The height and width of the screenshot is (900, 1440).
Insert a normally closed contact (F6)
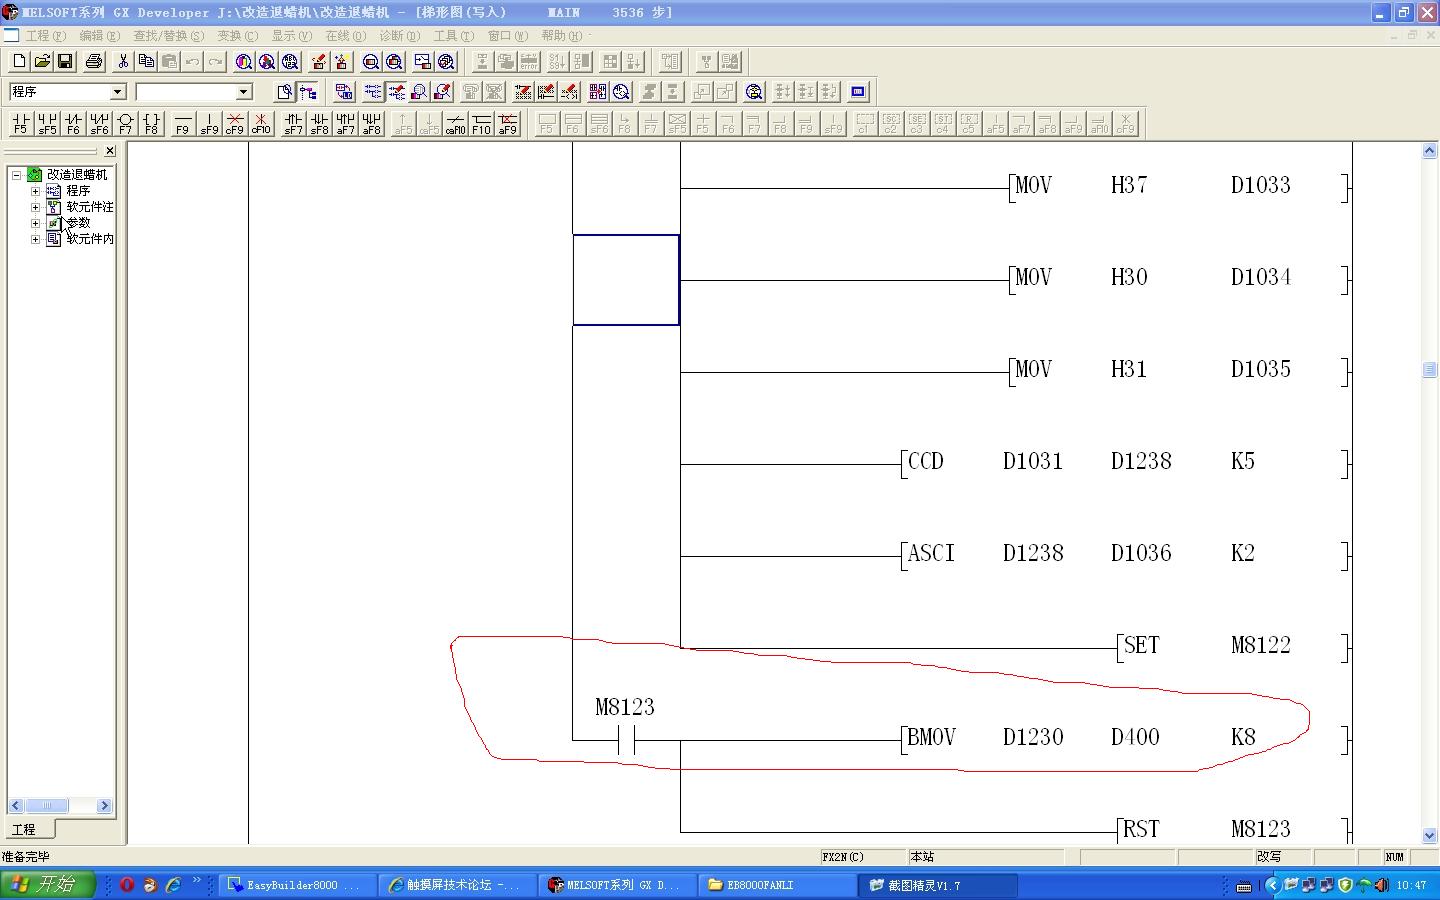coord(72,123)
